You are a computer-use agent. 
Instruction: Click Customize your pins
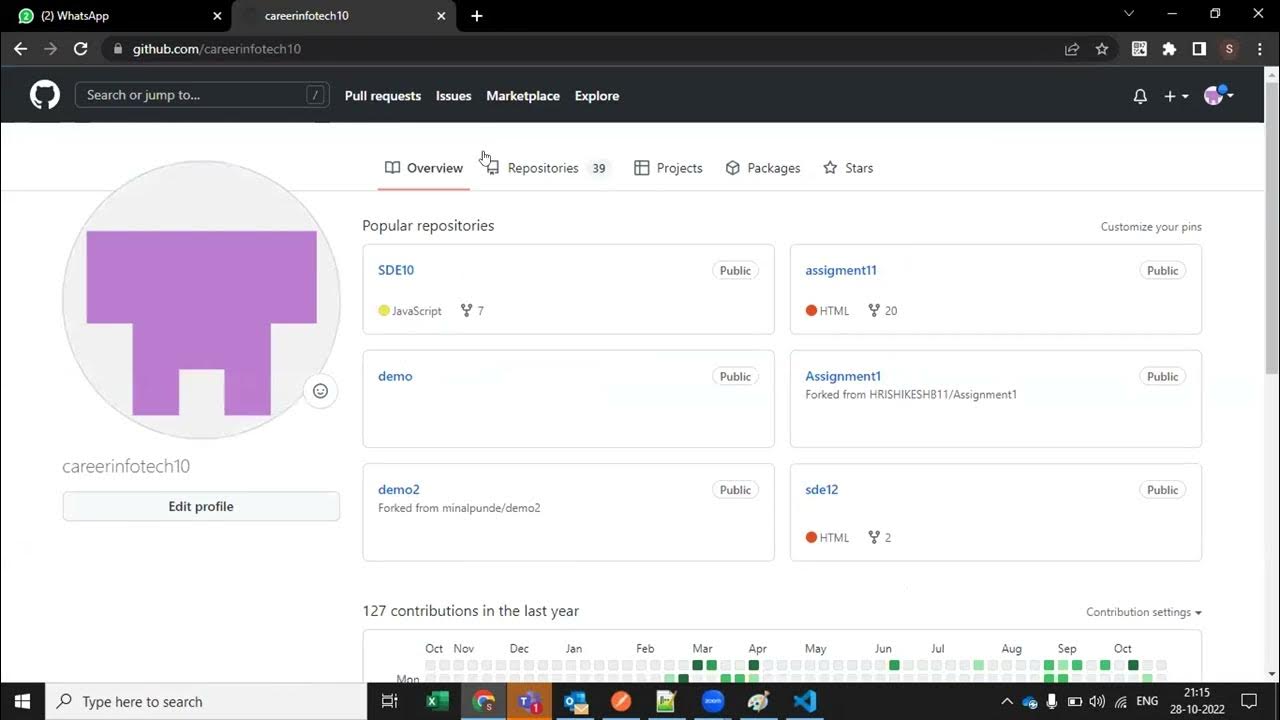[x=1151, y=227]
